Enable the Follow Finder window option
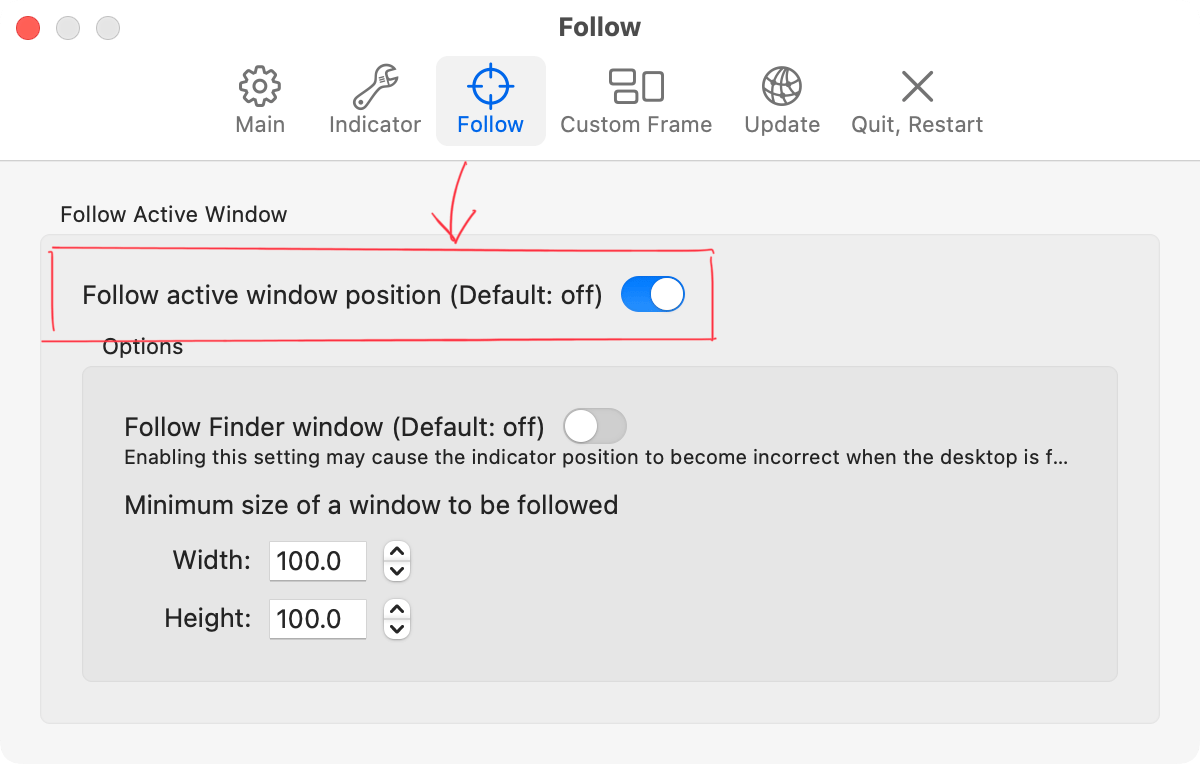This screenshot has width=1200, height=764. tap(594, 426)
